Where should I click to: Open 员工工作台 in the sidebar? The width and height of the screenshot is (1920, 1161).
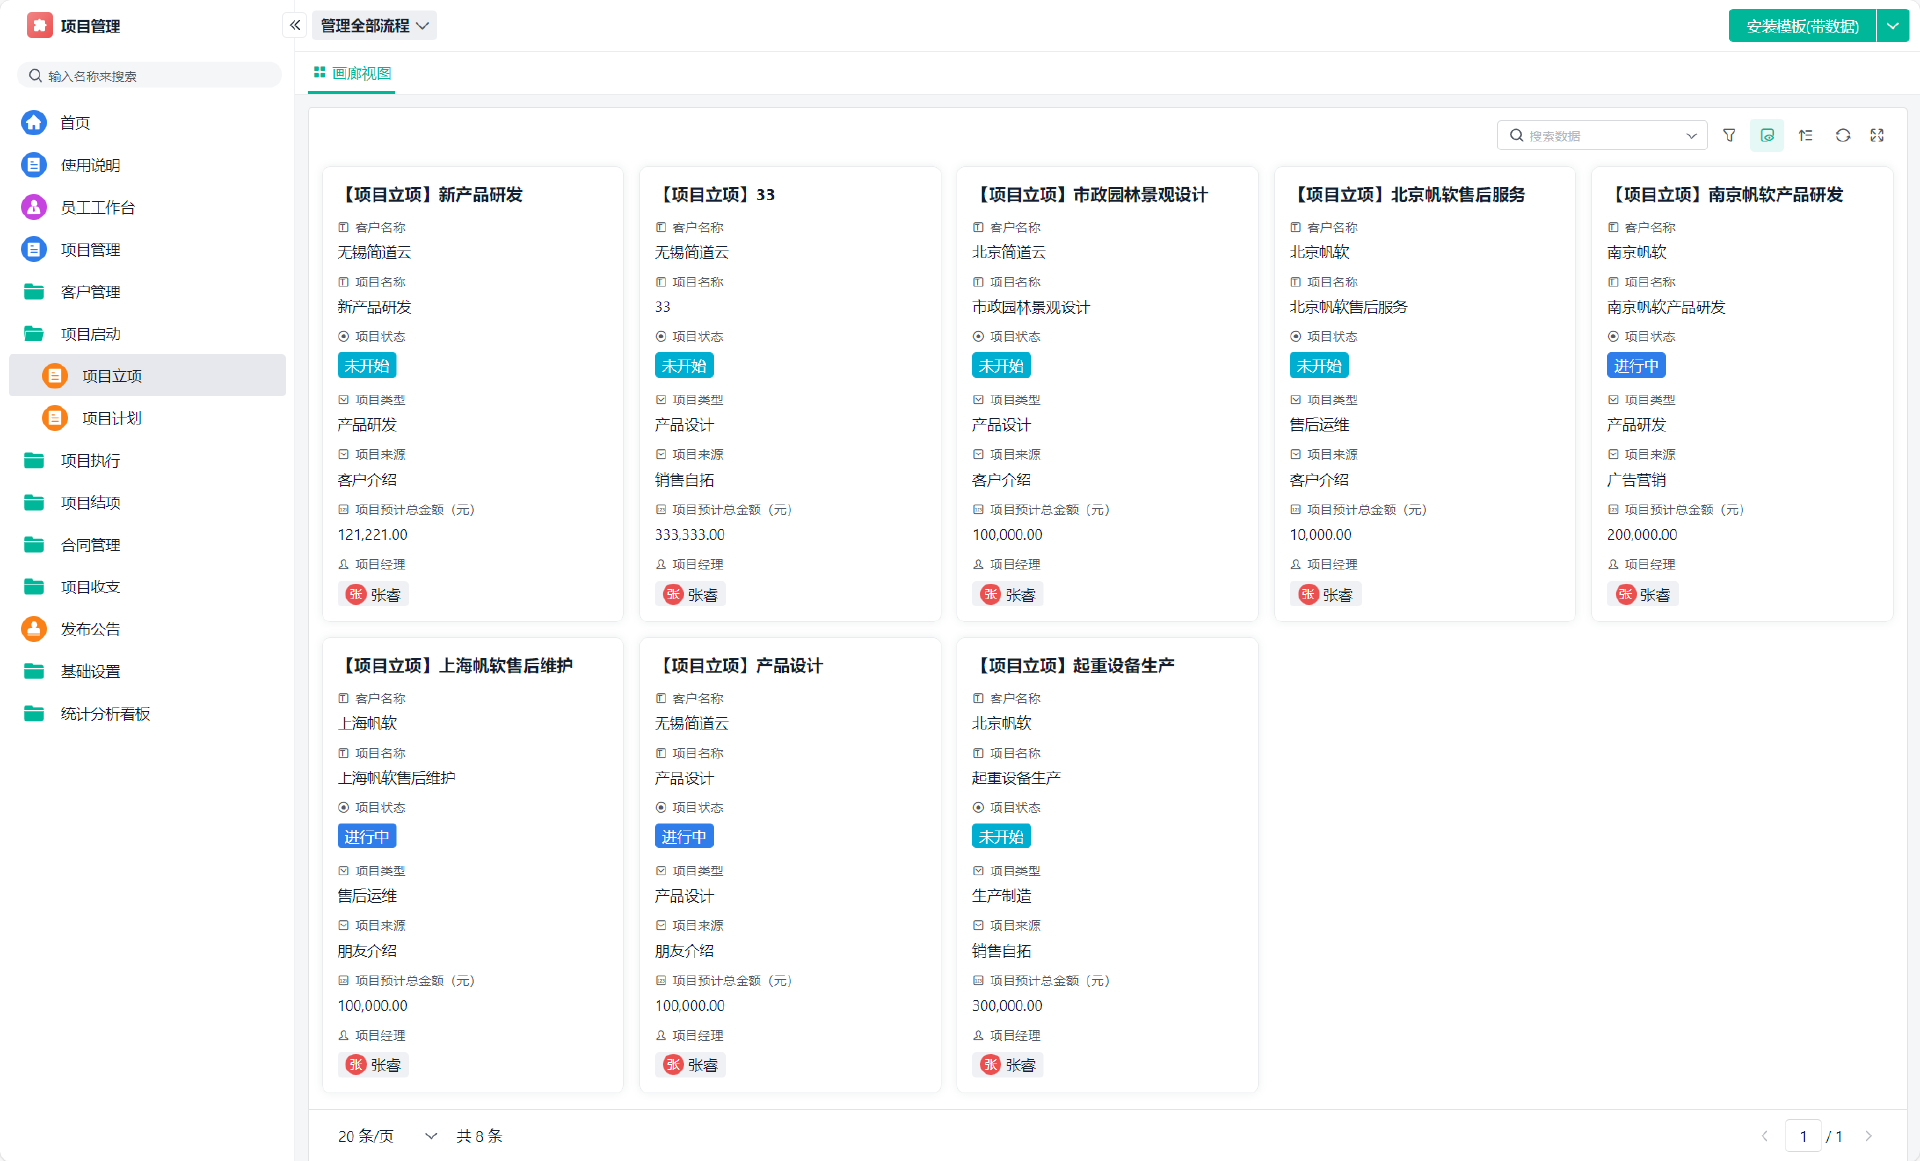[97, 207]
